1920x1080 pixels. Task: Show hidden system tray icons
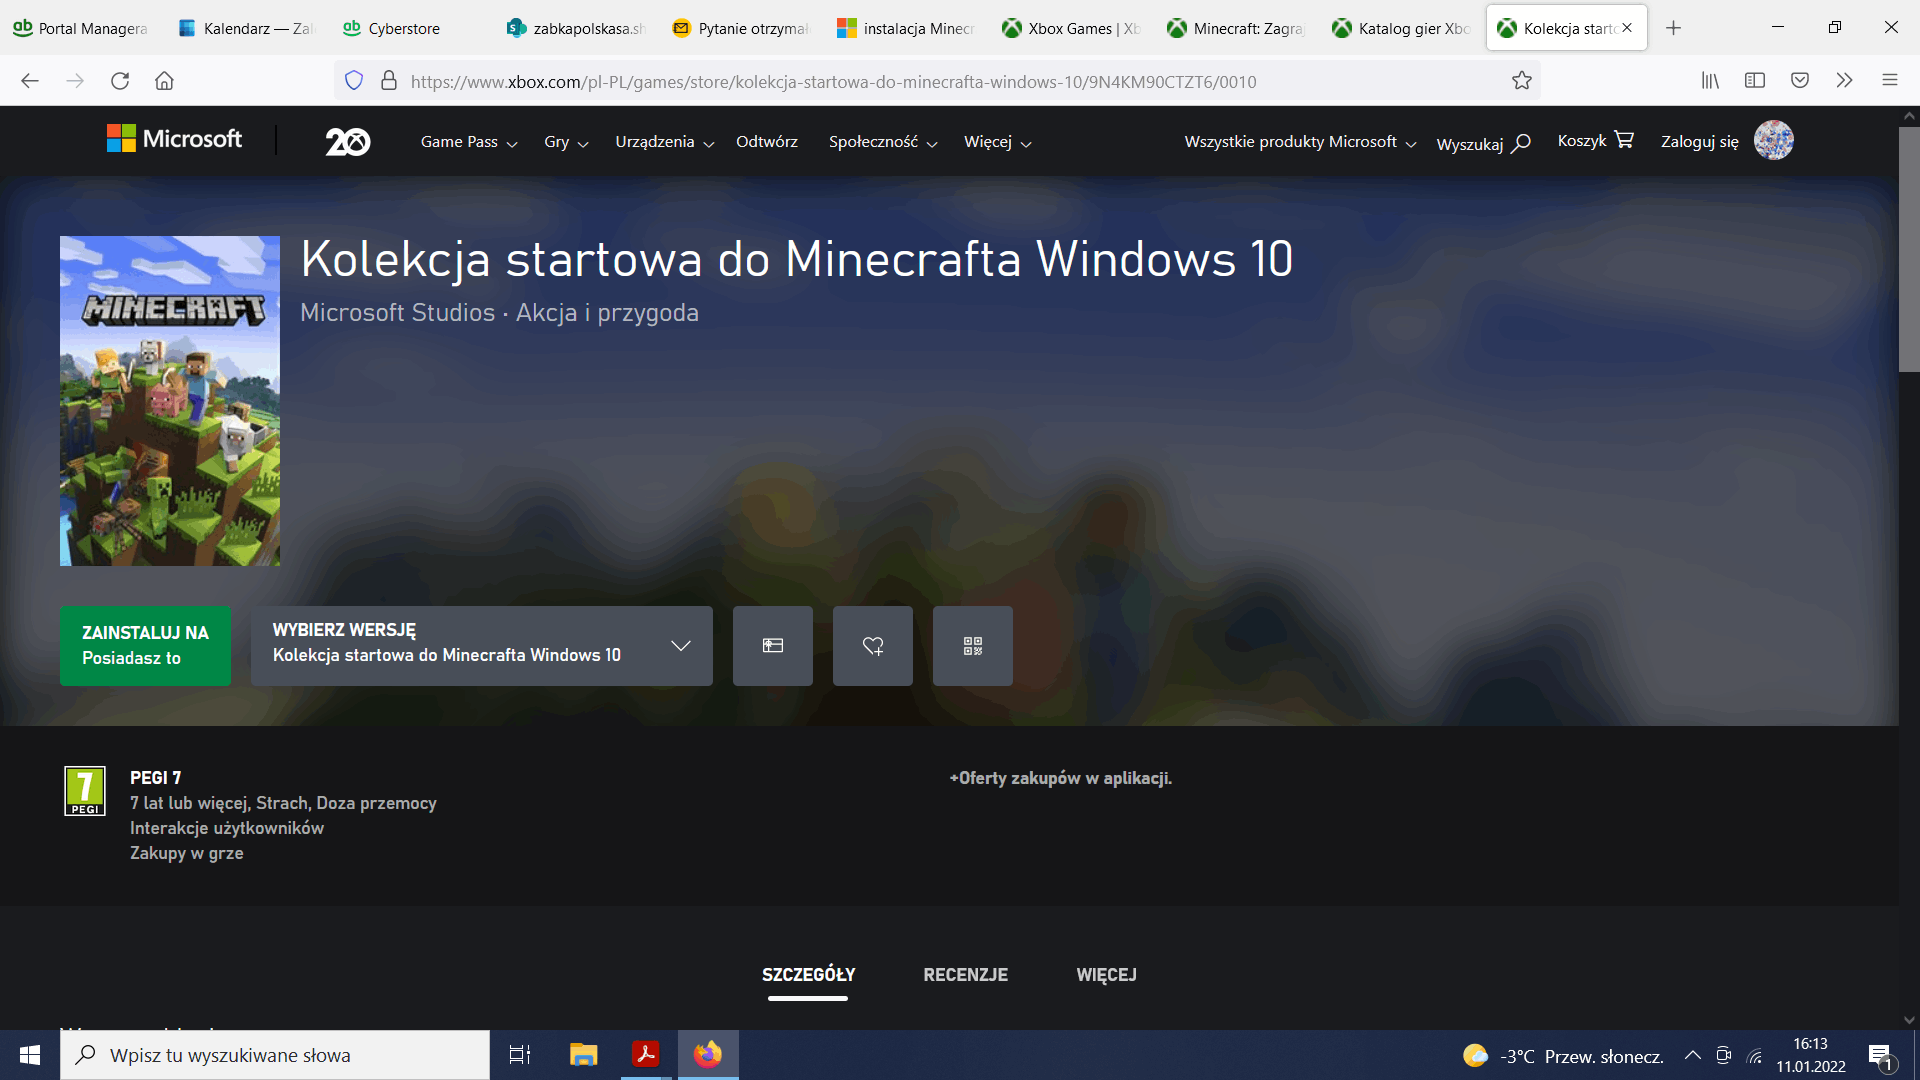click(x=1693, y=1056)
